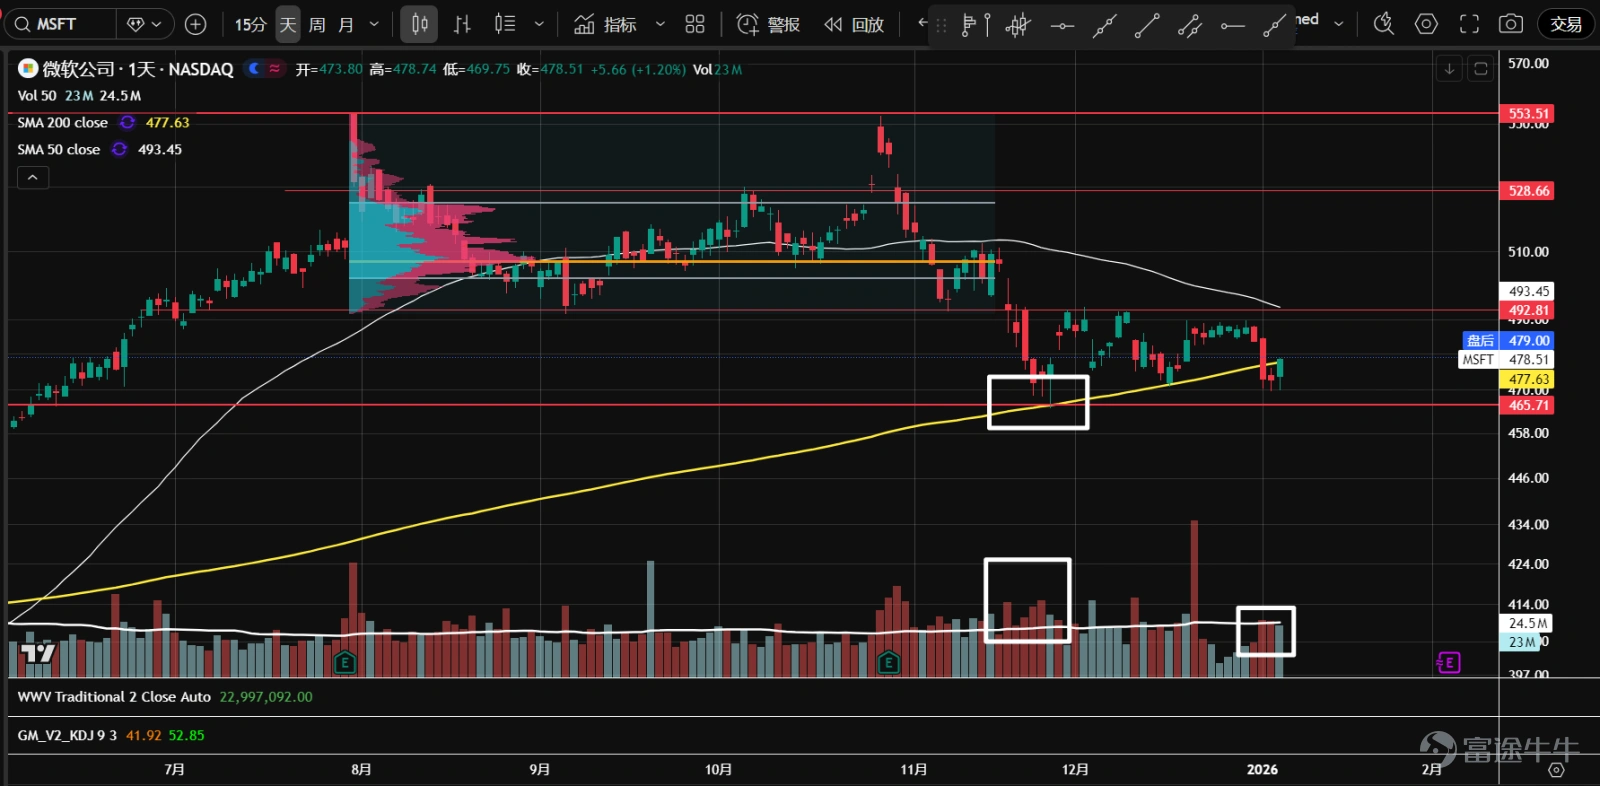Open chart settings hexagon icon
This screenshot has width=1600, height=786.
[x=1426, y=24]
